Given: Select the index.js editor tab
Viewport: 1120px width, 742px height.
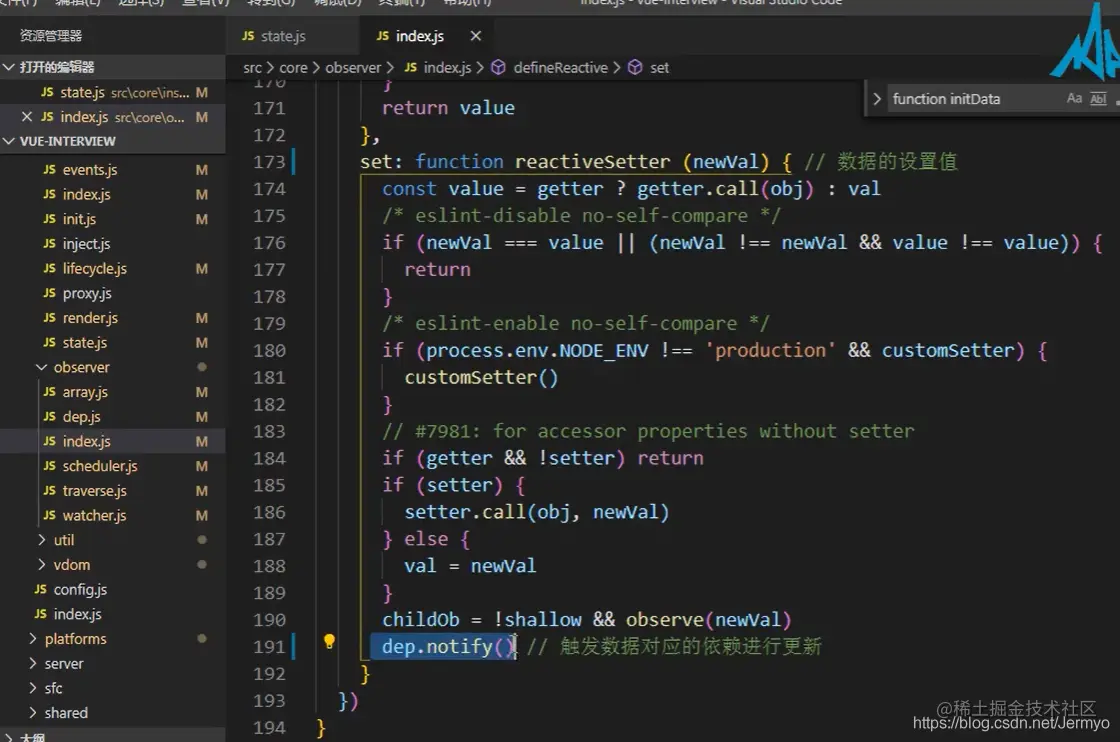Looking at the screenshot, I should pos(419,36).
